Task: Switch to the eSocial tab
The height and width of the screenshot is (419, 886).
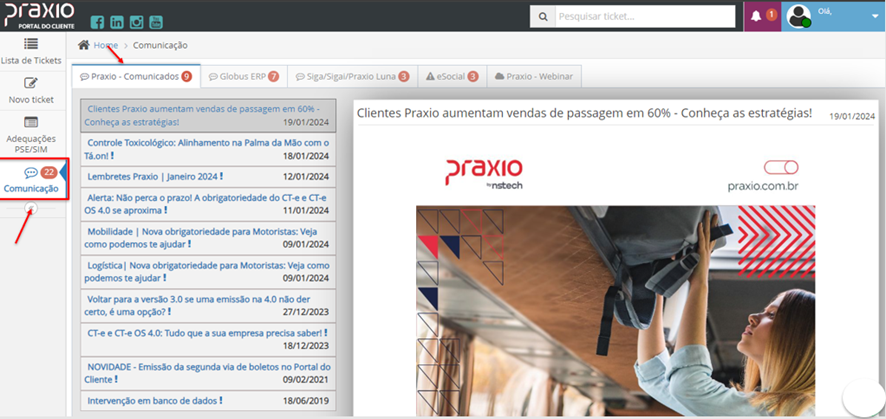Action: [452, 76]
